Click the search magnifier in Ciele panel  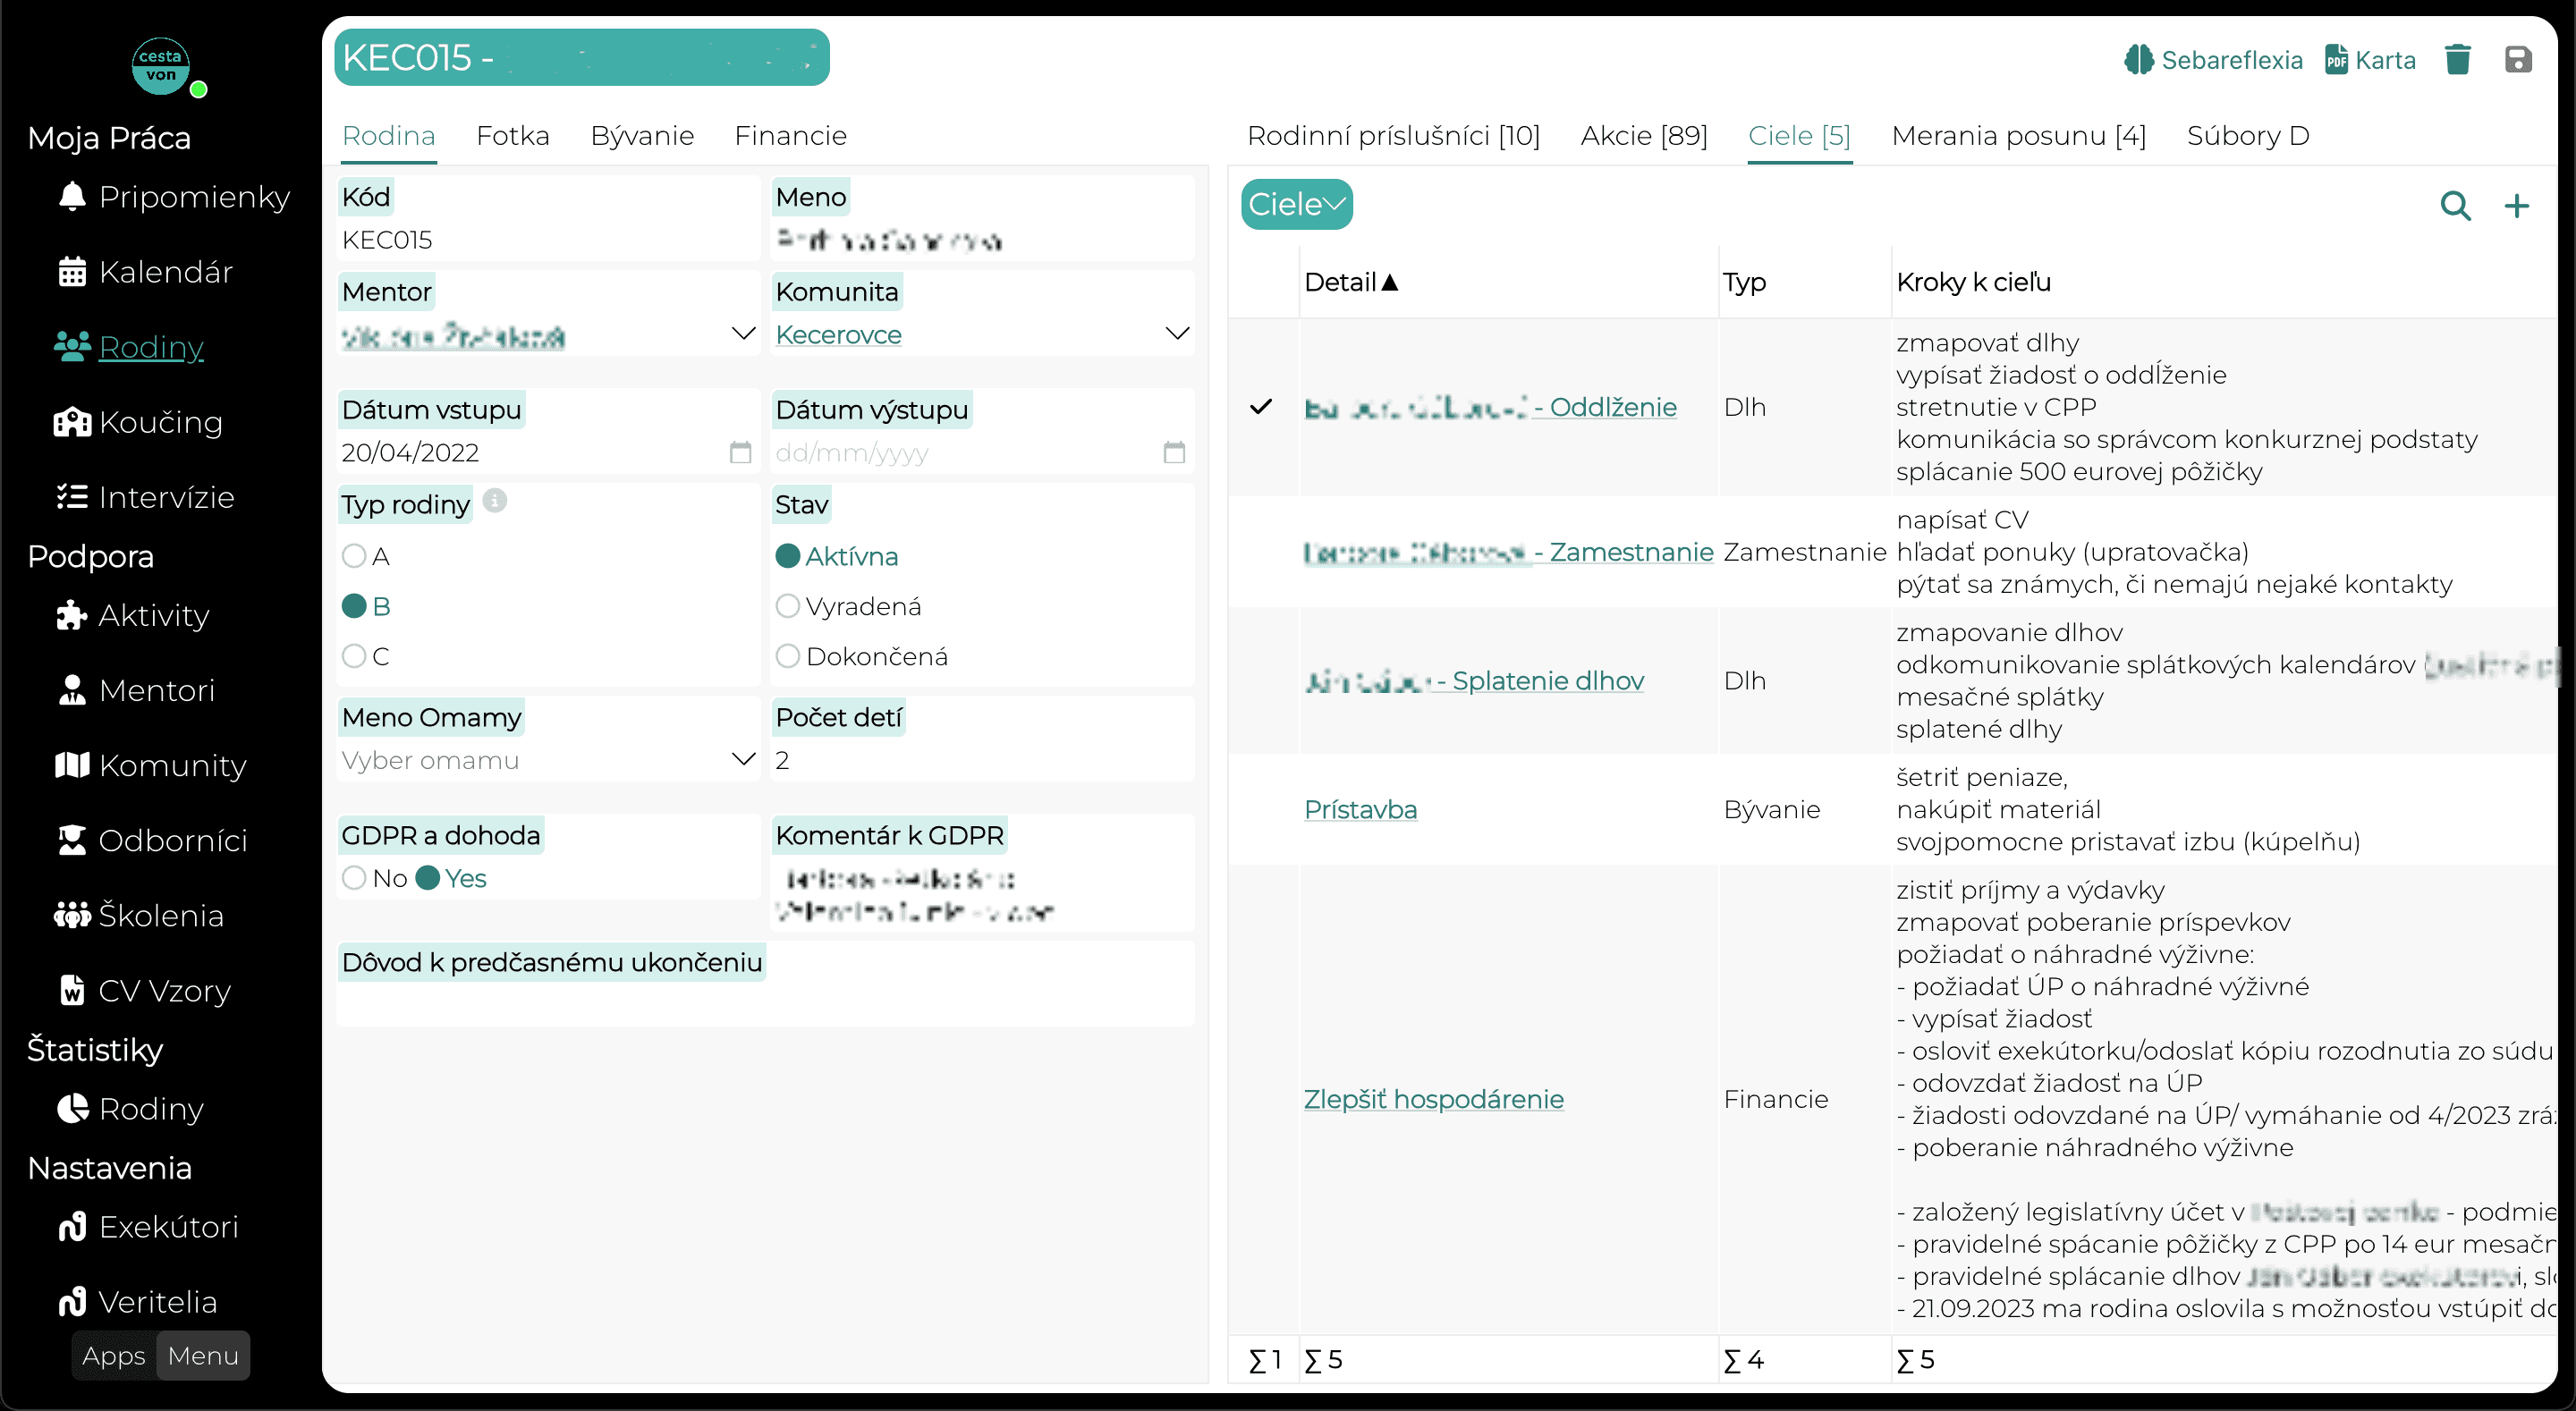point(2455,205)
